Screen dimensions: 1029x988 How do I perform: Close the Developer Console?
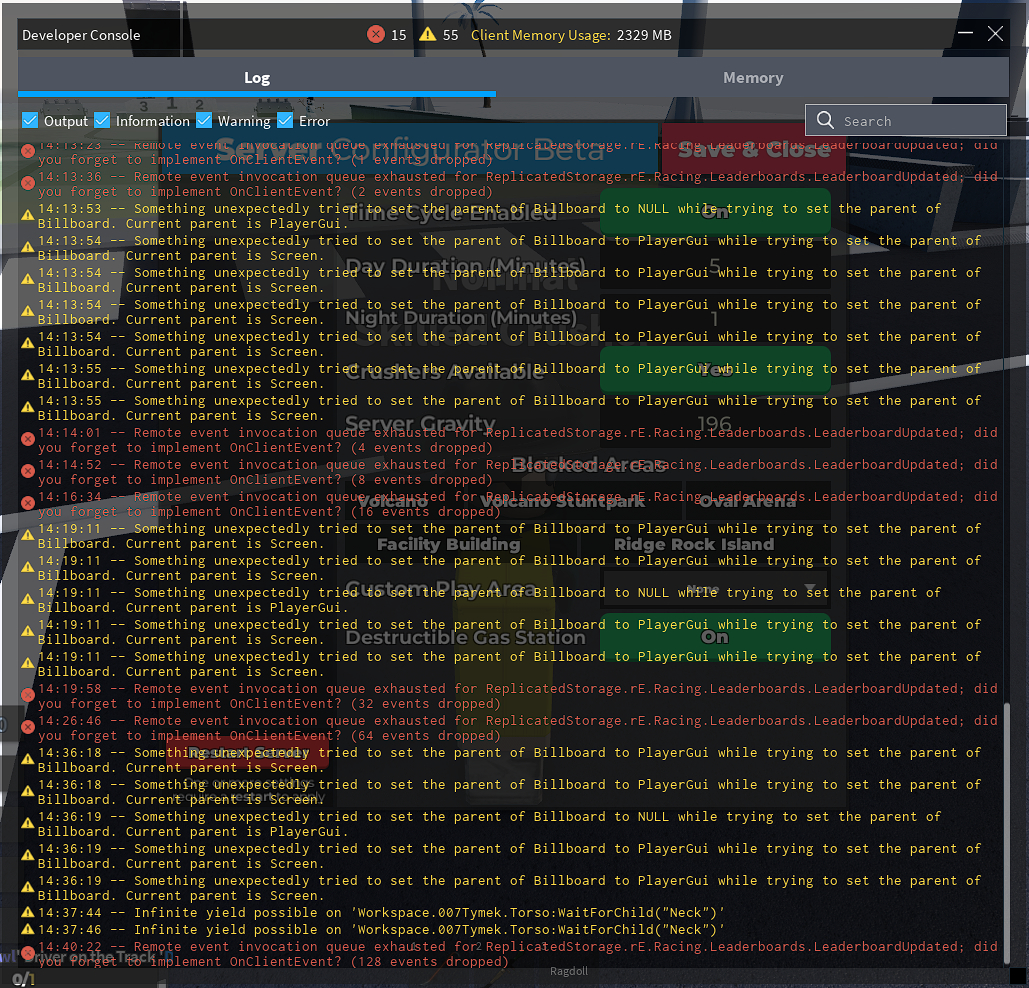995,34
